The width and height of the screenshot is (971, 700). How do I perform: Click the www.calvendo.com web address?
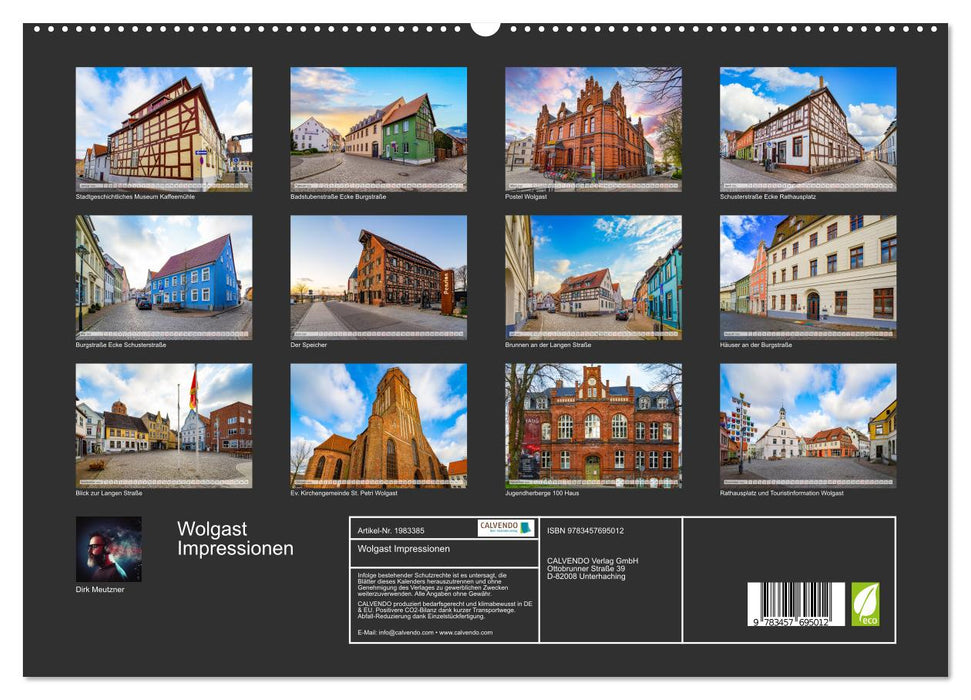click(465, 633)
